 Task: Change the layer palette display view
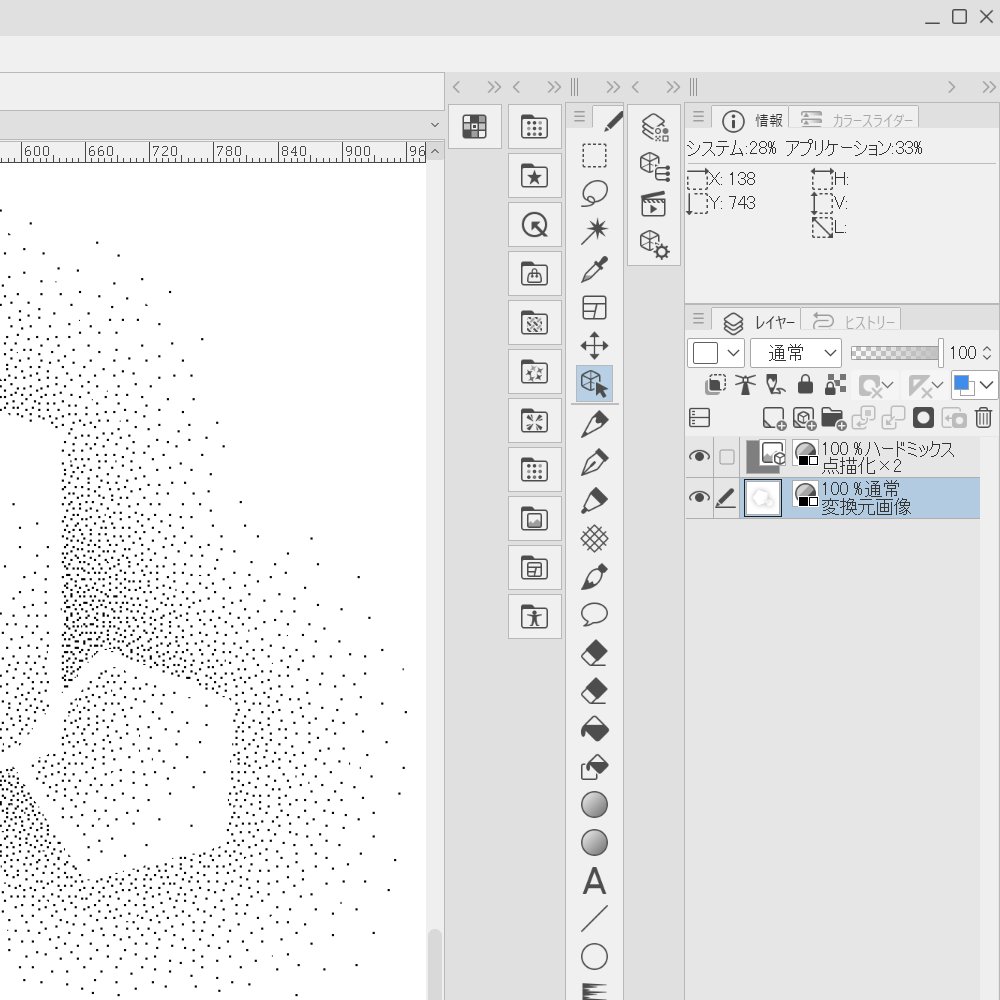pos(700,418)
